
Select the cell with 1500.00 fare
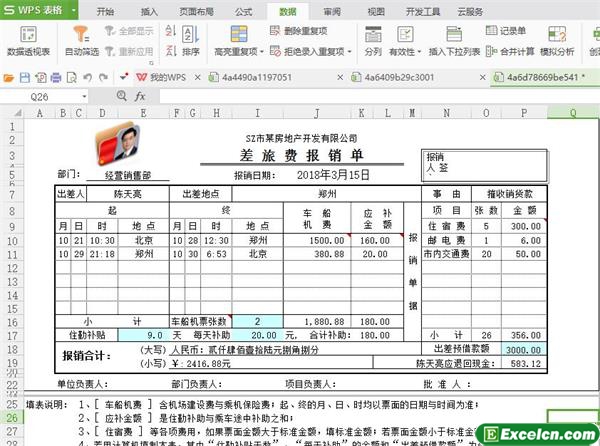[317, 241]
